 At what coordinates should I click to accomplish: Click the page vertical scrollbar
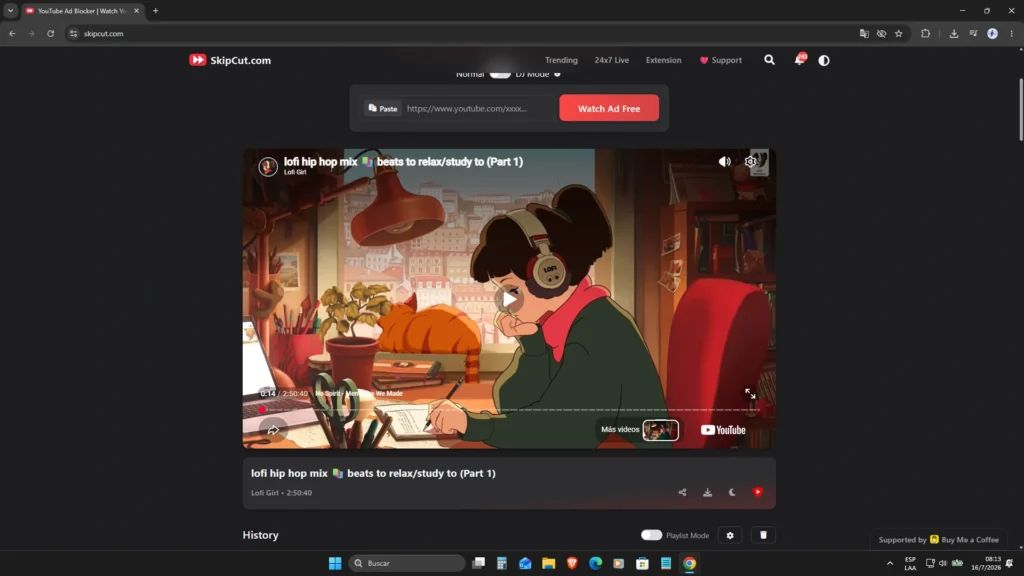coord(1020,109)
